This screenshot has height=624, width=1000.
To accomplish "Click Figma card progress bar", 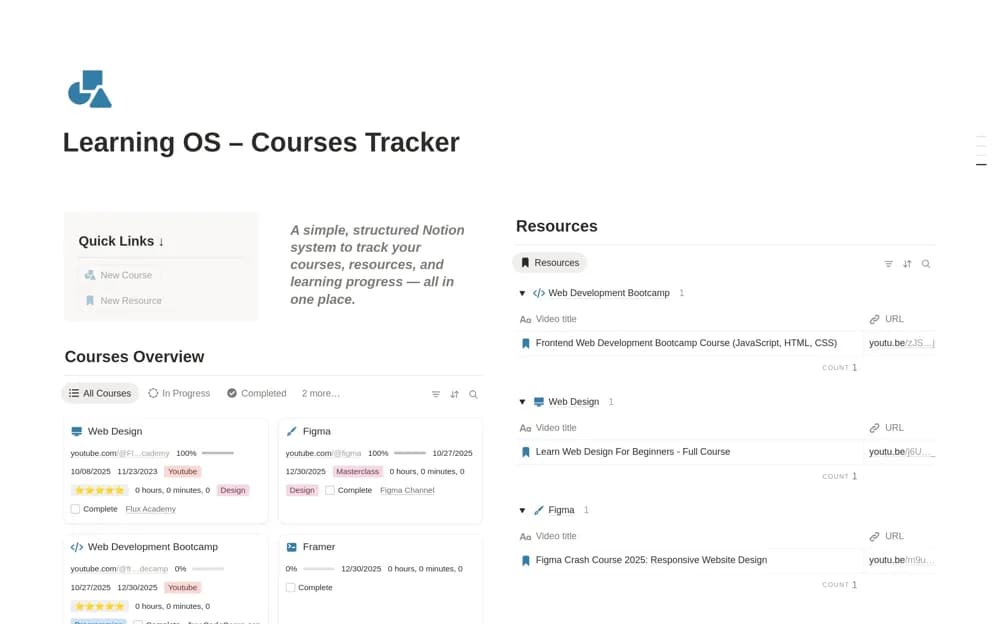I will [x=409, y=453].
